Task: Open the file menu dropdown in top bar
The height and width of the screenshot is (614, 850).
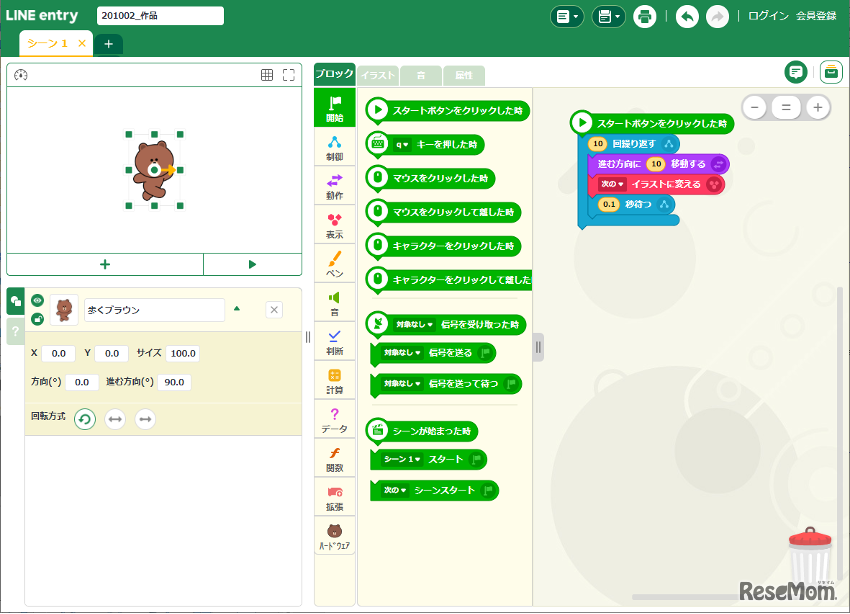Action: point(567,17)
